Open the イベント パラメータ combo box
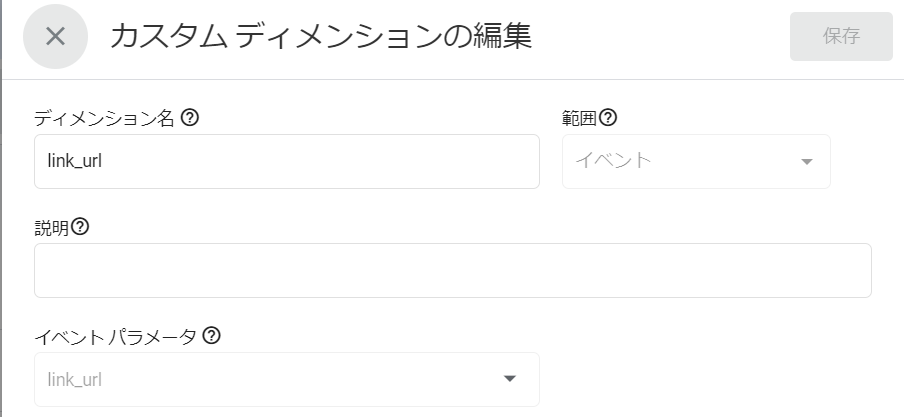The height and width of the screenshot is (417, 907). (286, 379)
